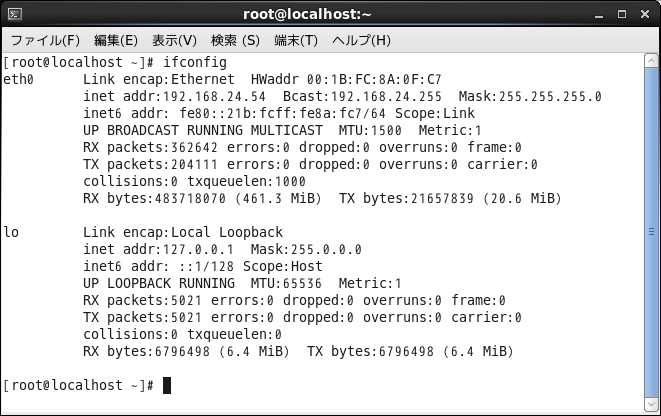Open the ヘルプ(H) menu

click(361, 40)
